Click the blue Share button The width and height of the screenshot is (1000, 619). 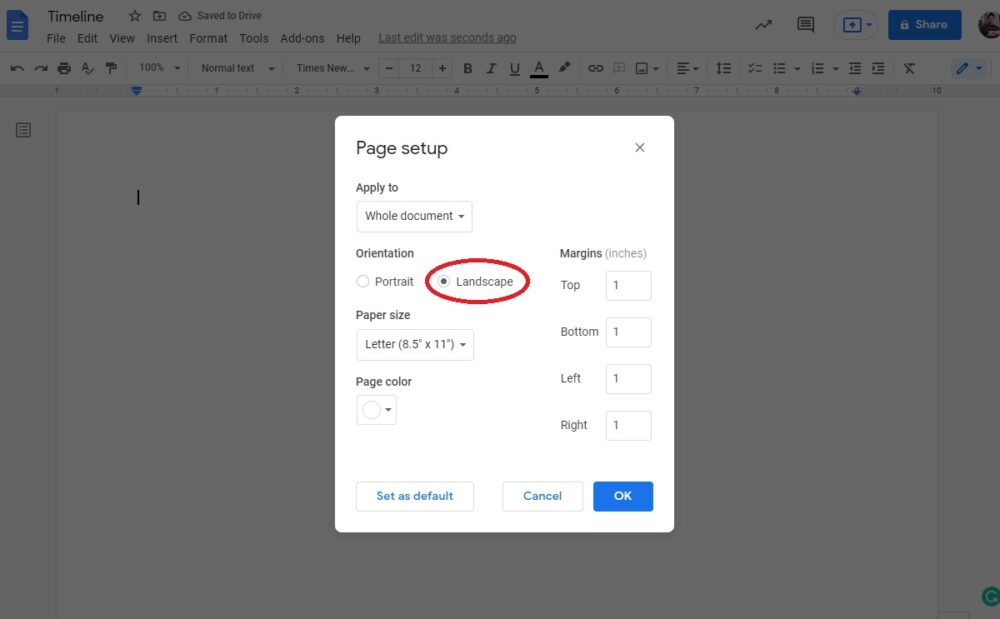[x=924, y=24]
